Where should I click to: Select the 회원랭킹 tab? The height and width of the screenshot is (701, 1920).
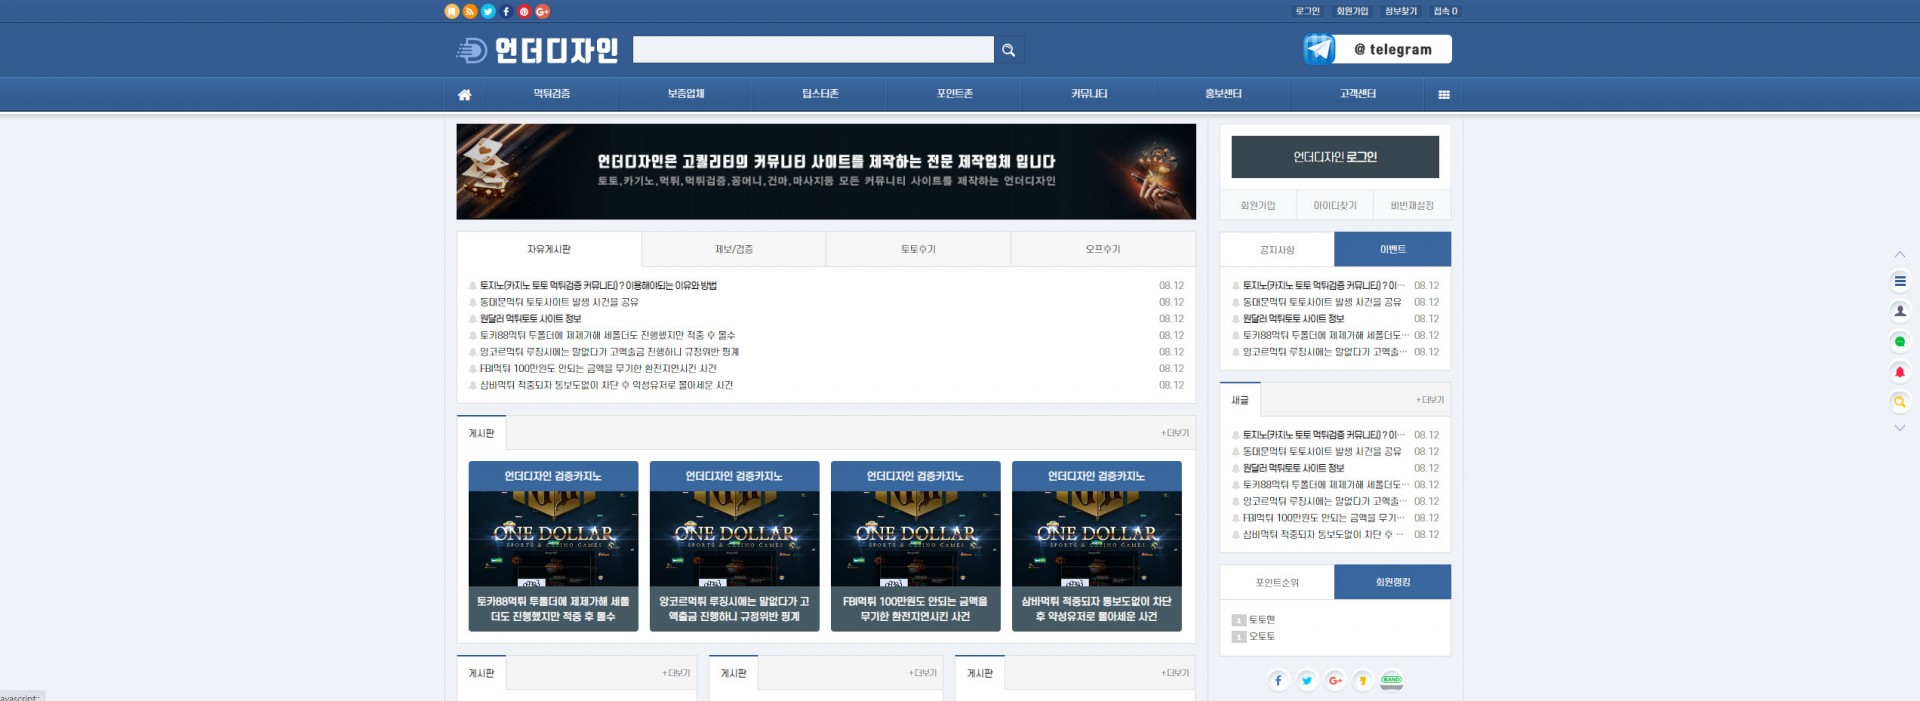point(1392,582)
